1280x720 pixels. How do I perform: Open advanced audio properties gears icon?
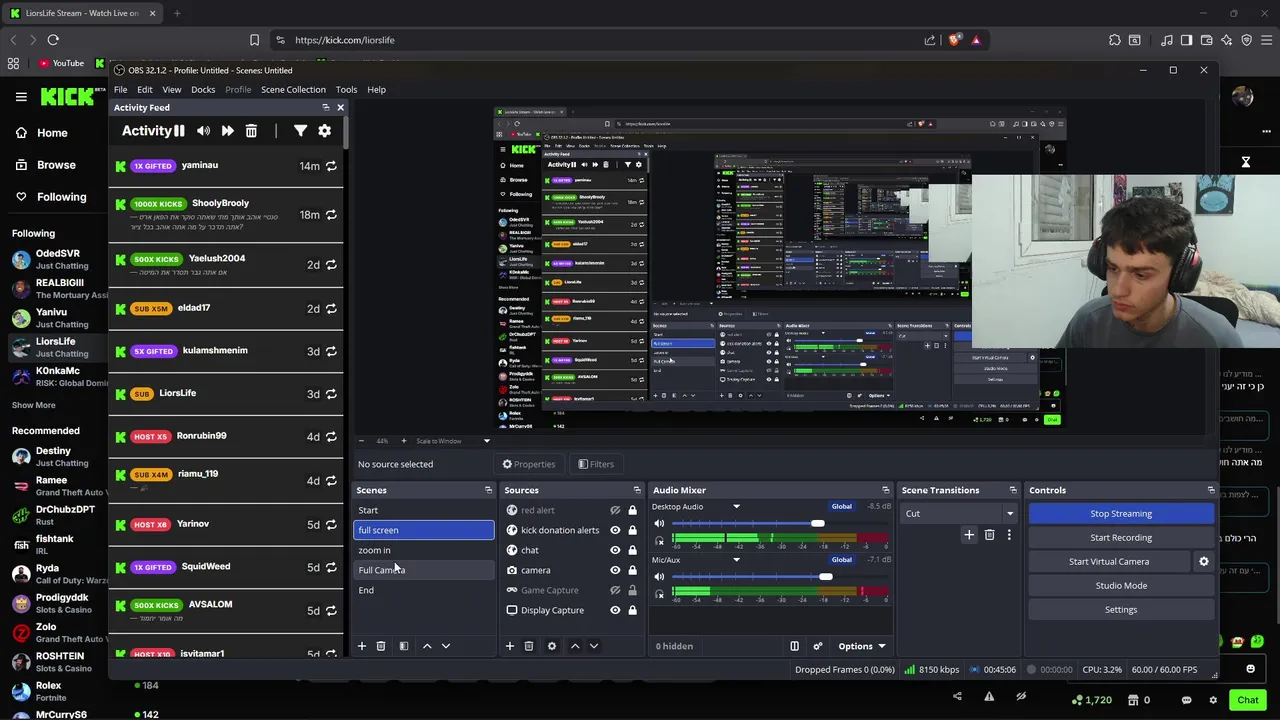pos(818,646)
